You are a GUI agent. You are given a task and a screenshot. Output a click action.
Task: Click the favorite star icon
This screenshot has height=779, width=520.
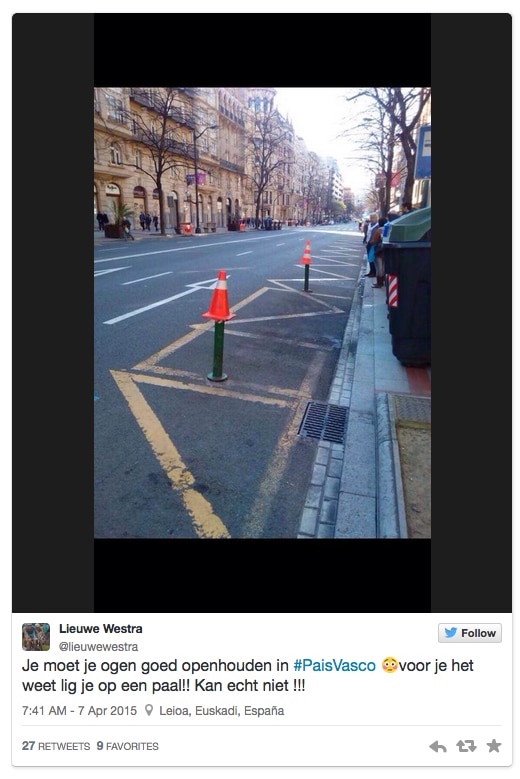point(494,746)
